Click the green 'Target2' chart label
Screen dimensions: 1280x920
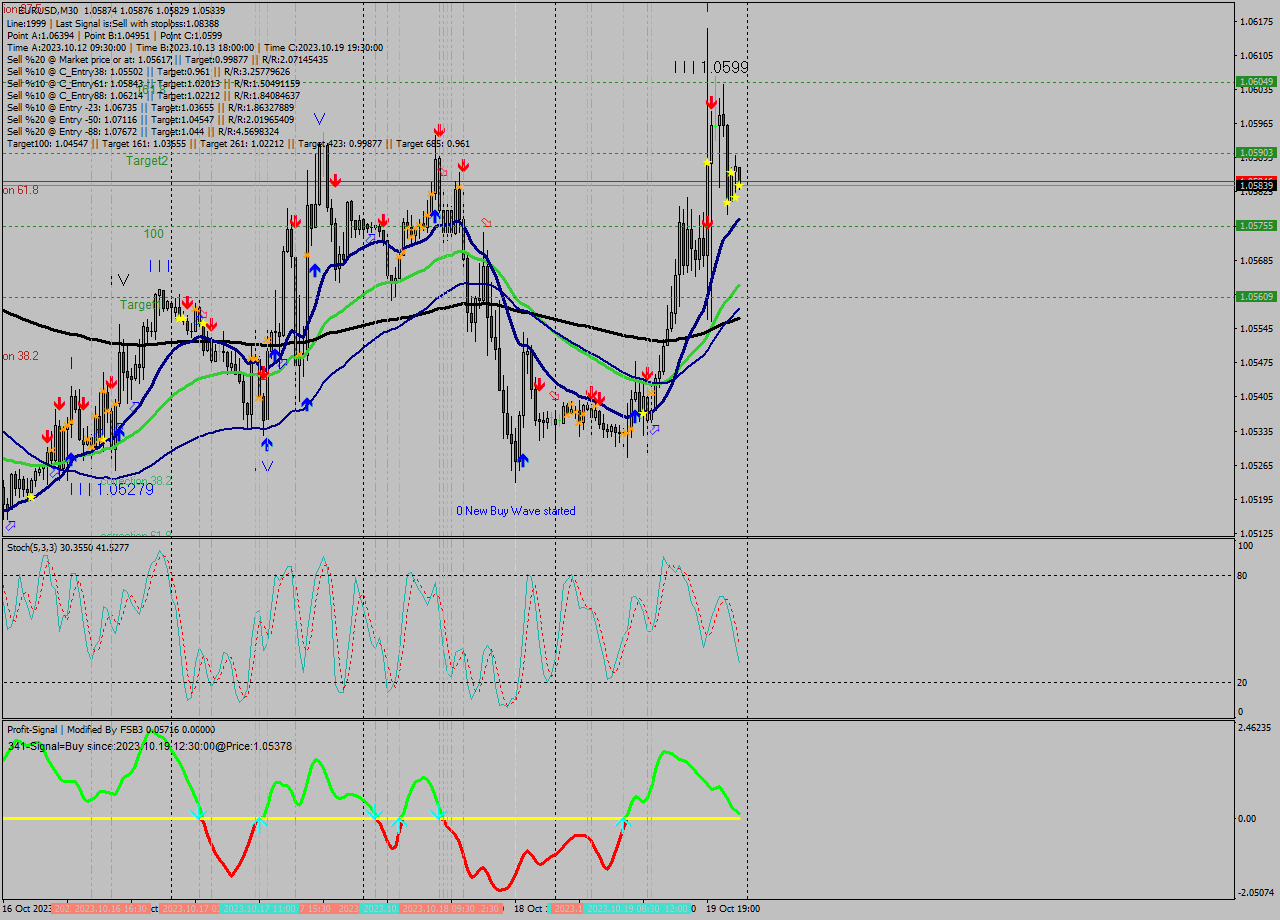click(x=147, y=160)
